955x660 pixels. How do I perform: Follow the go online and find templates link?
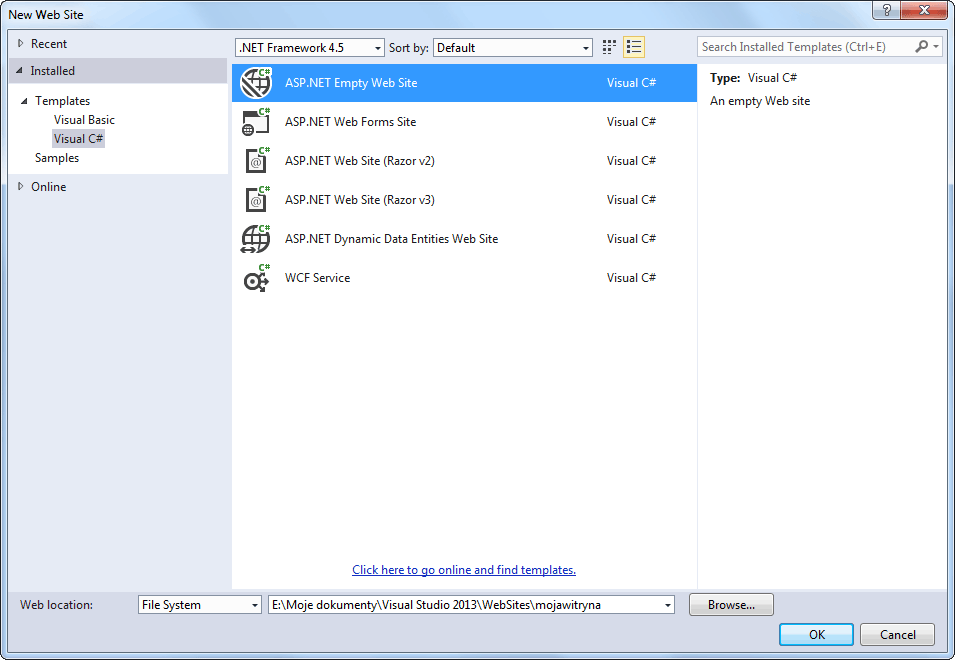coord(464,570)
